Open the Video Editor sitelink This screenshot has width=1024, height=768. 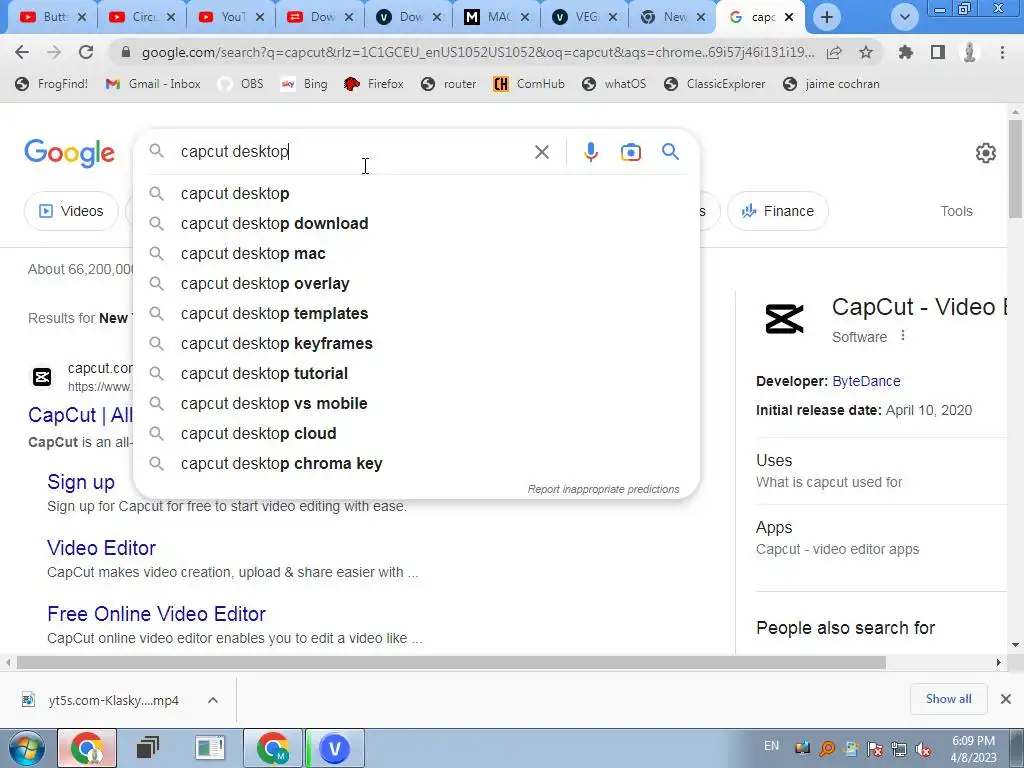tap(101, 548)
